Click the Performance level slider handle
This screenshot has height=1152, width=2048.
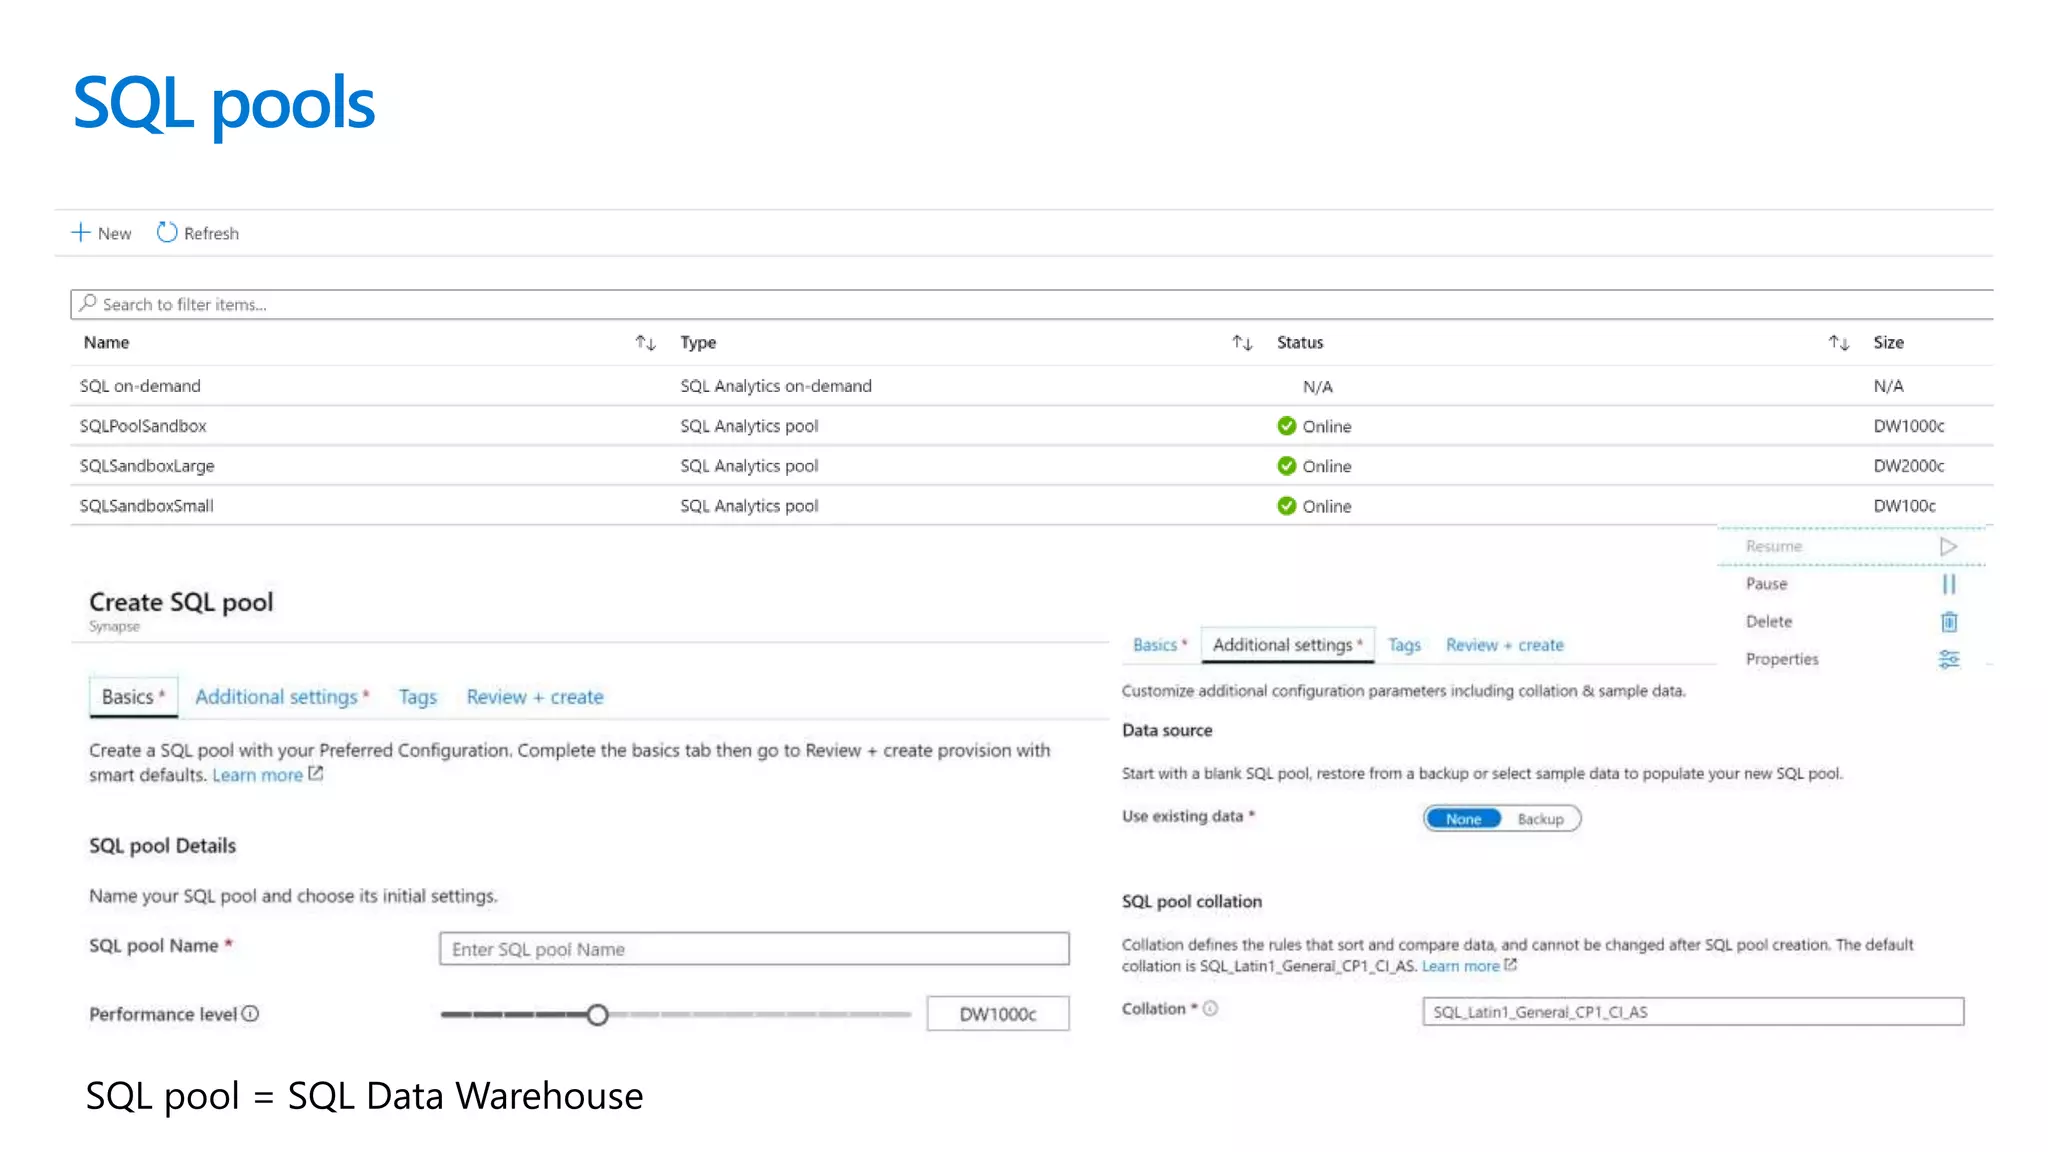tap(597, 1015)
